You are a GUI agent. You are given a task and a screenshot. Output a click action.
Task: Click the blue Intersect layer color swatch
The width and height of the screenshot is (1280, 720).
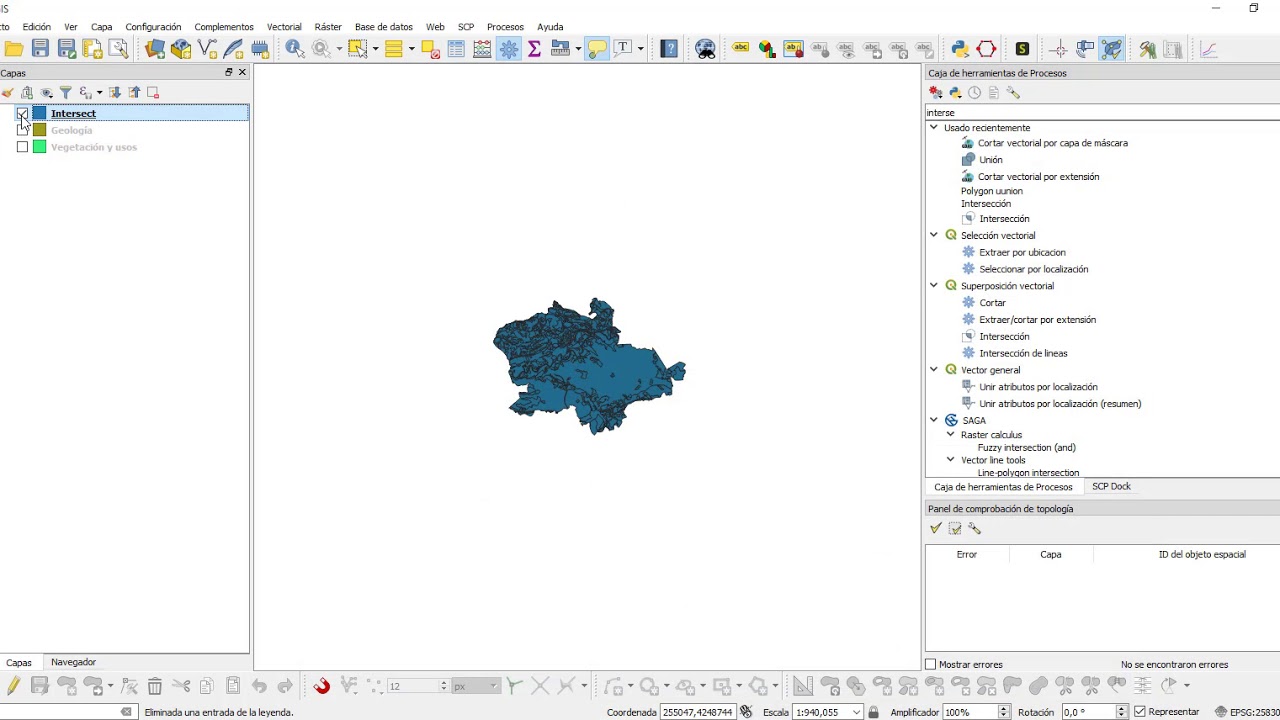[x=39, y=113]
